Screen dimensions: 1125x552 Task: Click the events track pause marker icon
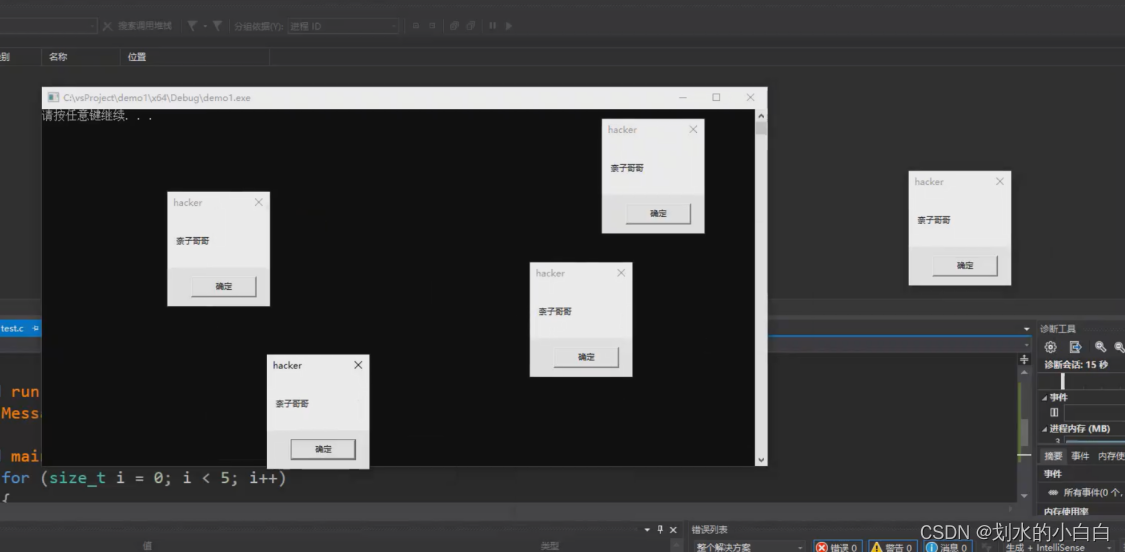[x=1053, y=412]
